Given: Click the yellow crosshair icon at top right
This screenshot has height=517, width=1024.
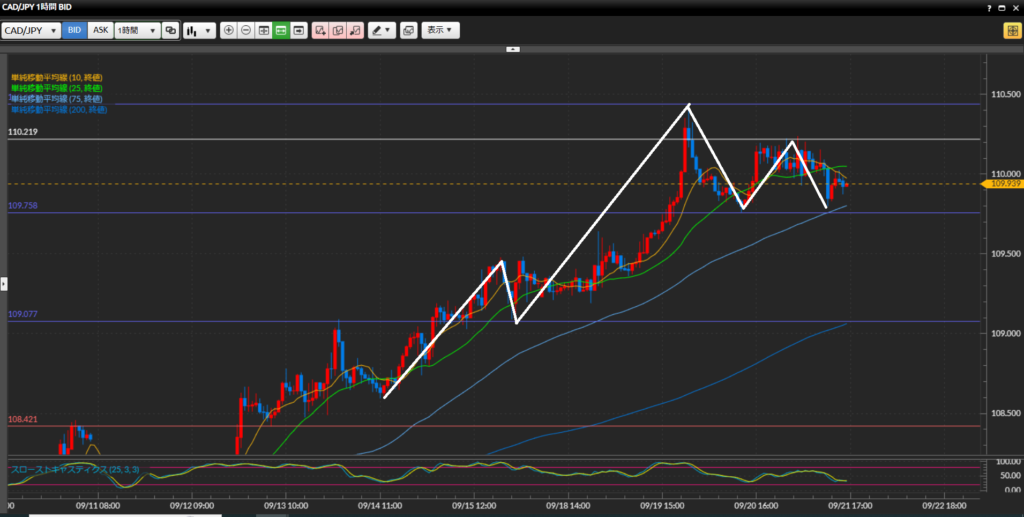Looking at the screenshot, I should coord(1010,30).
